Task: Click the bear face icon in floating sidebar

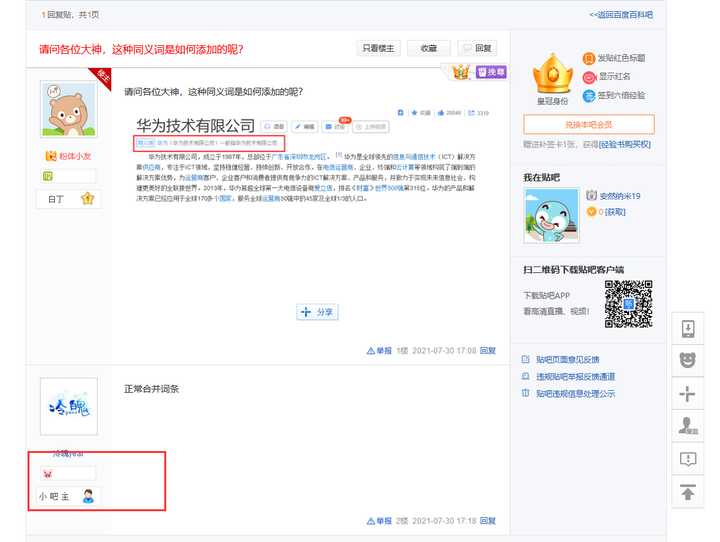Action: [687, 360]
